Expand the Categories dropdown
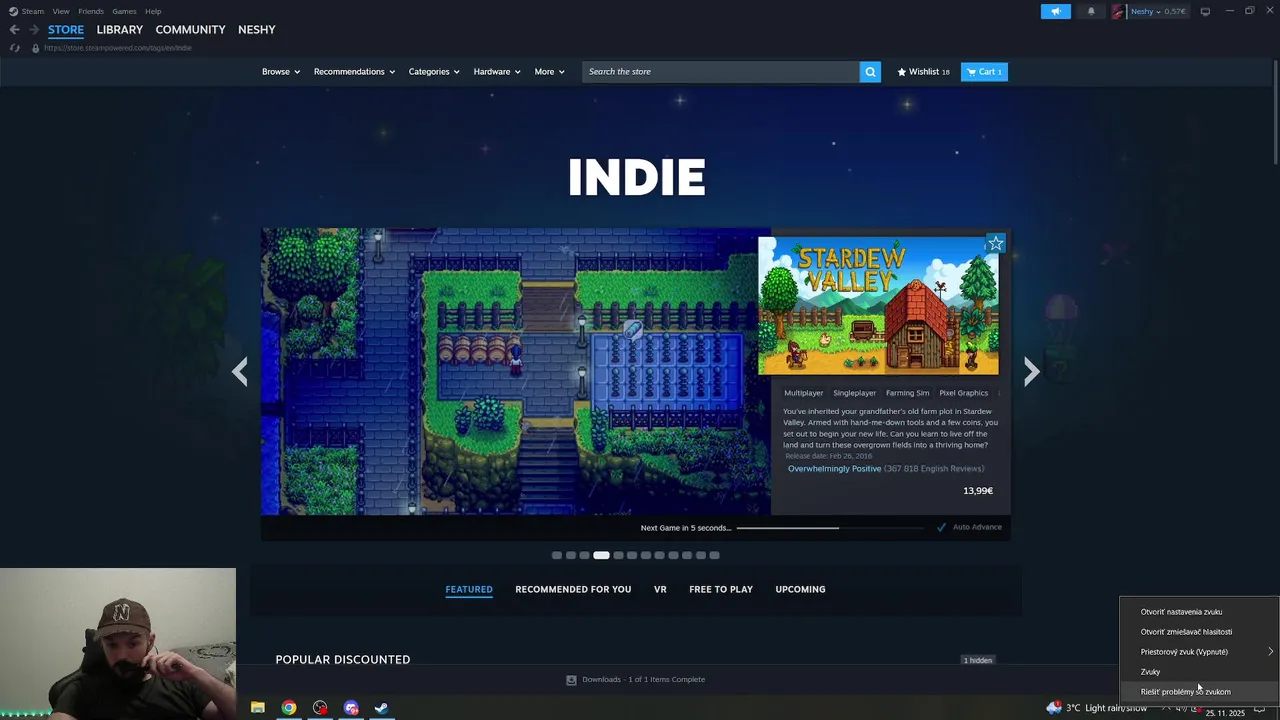Image resolution: width=1280 pixels, height=720 pixels. pyautogui.click(x=434, y=72)
